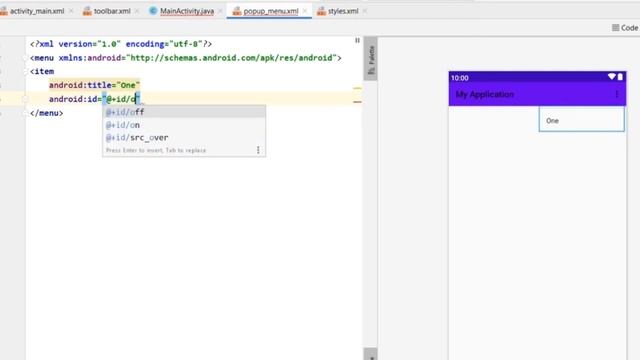Screen dimensions: 640x360
Task: Click the inspection status indicator above the editor scrollbar
Action: (x=357, y=40)
